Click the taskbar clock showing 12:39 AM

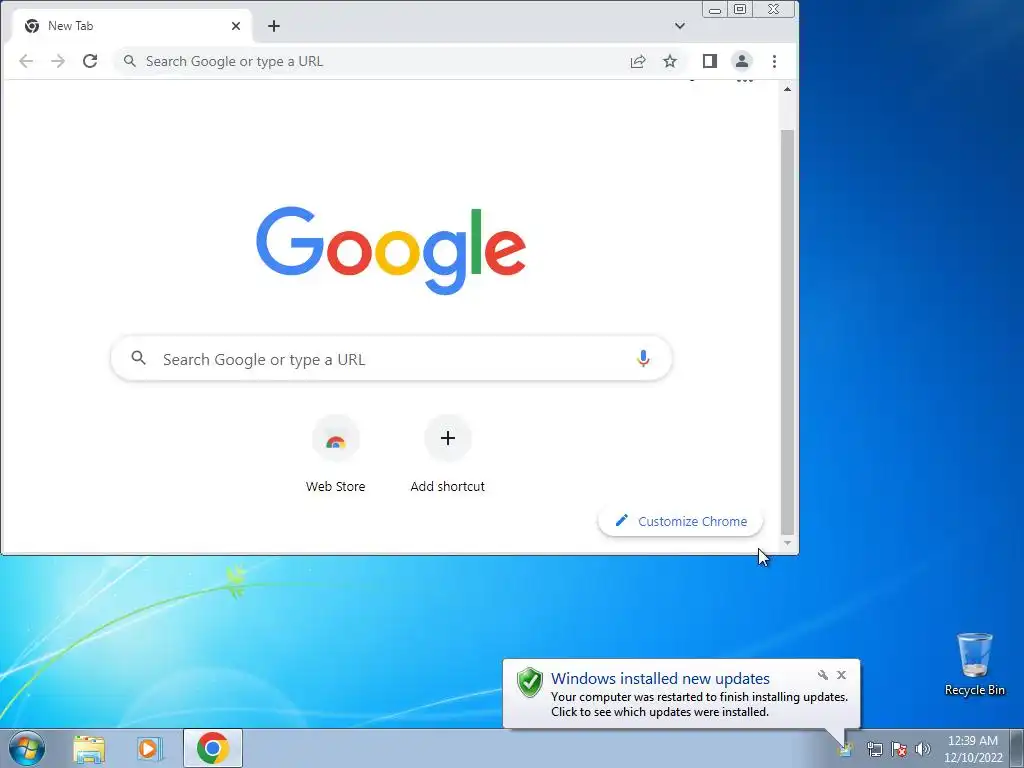click(x=973, y=749)
